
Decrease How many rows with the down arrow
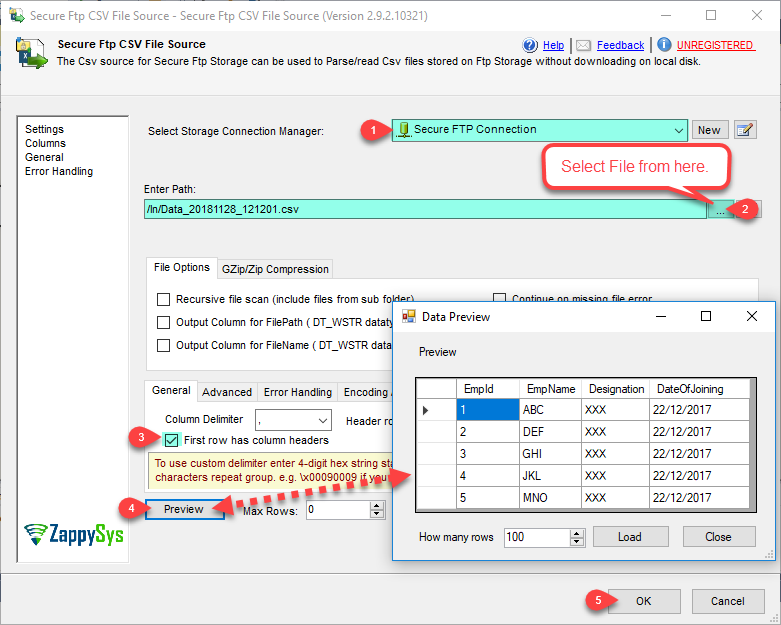pos(577,541)
